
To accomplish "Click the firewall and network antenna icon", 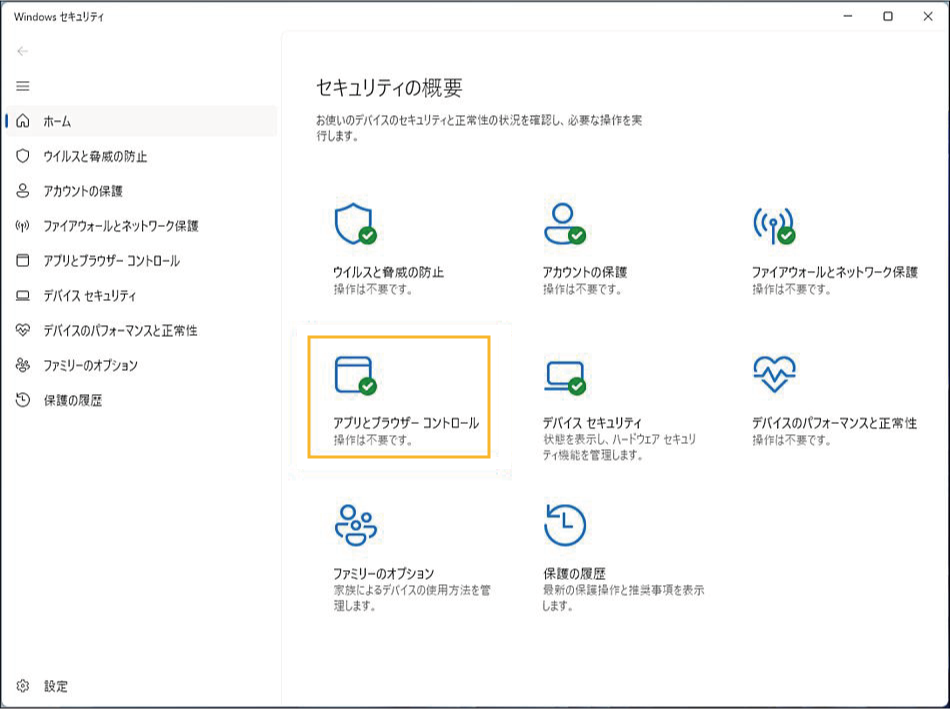I will tap(773, 225).
